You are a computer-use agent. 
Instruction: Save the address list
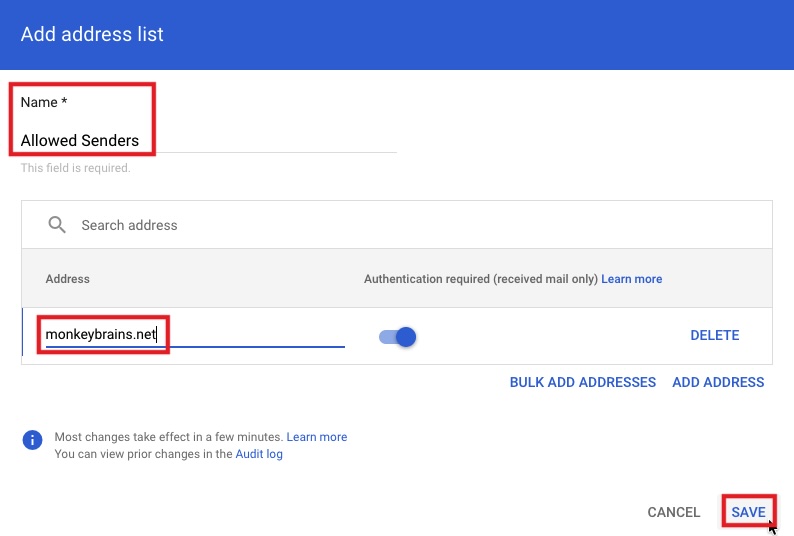point(748,512)
